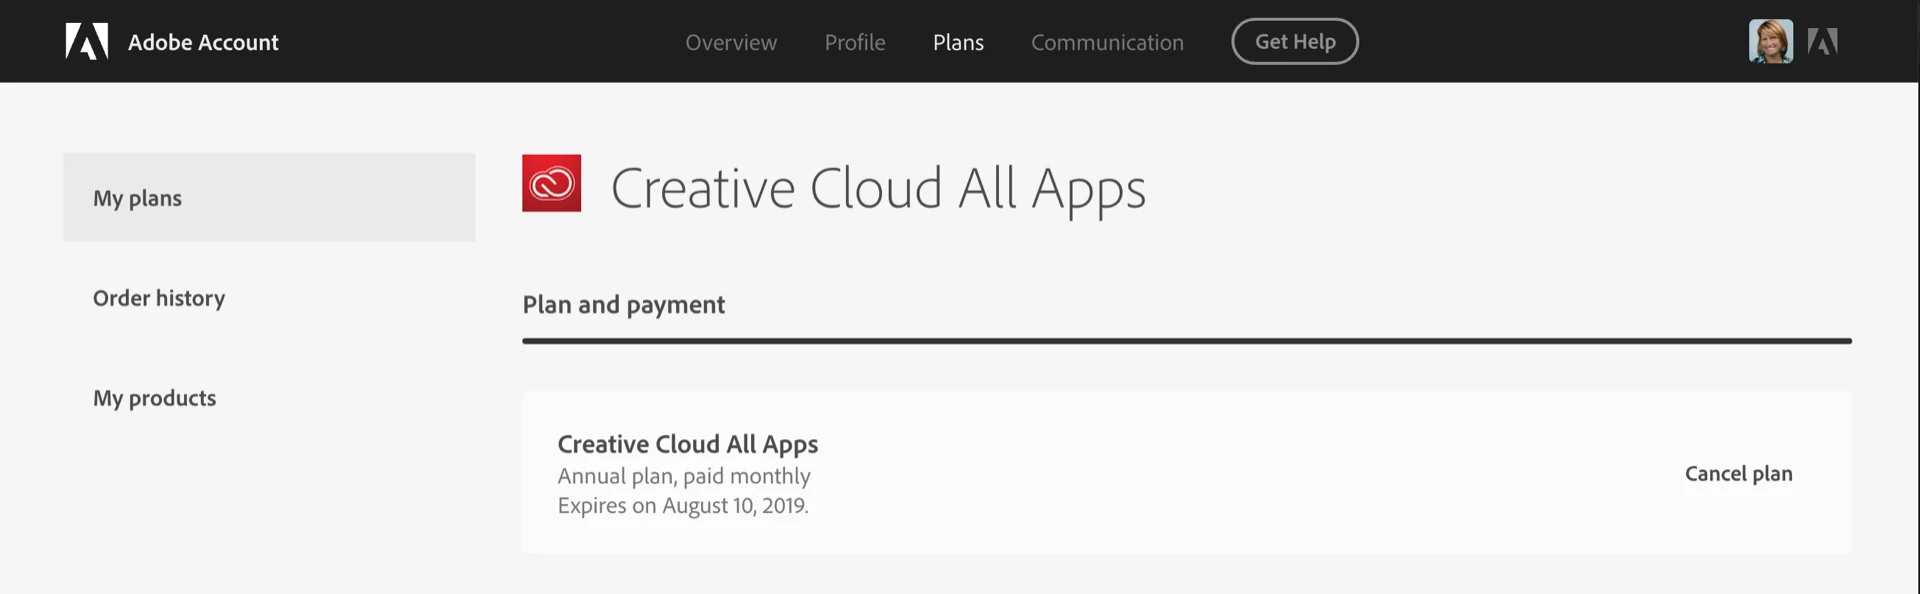
Task: Click 'Expires on August 10, 2019.' text
Action: tap(683, 505)
